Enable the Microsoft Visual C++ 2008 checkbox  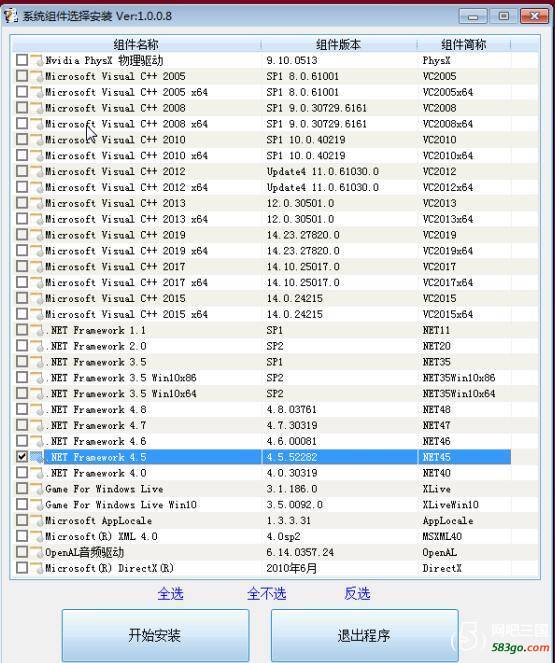(x=22, y=108)
